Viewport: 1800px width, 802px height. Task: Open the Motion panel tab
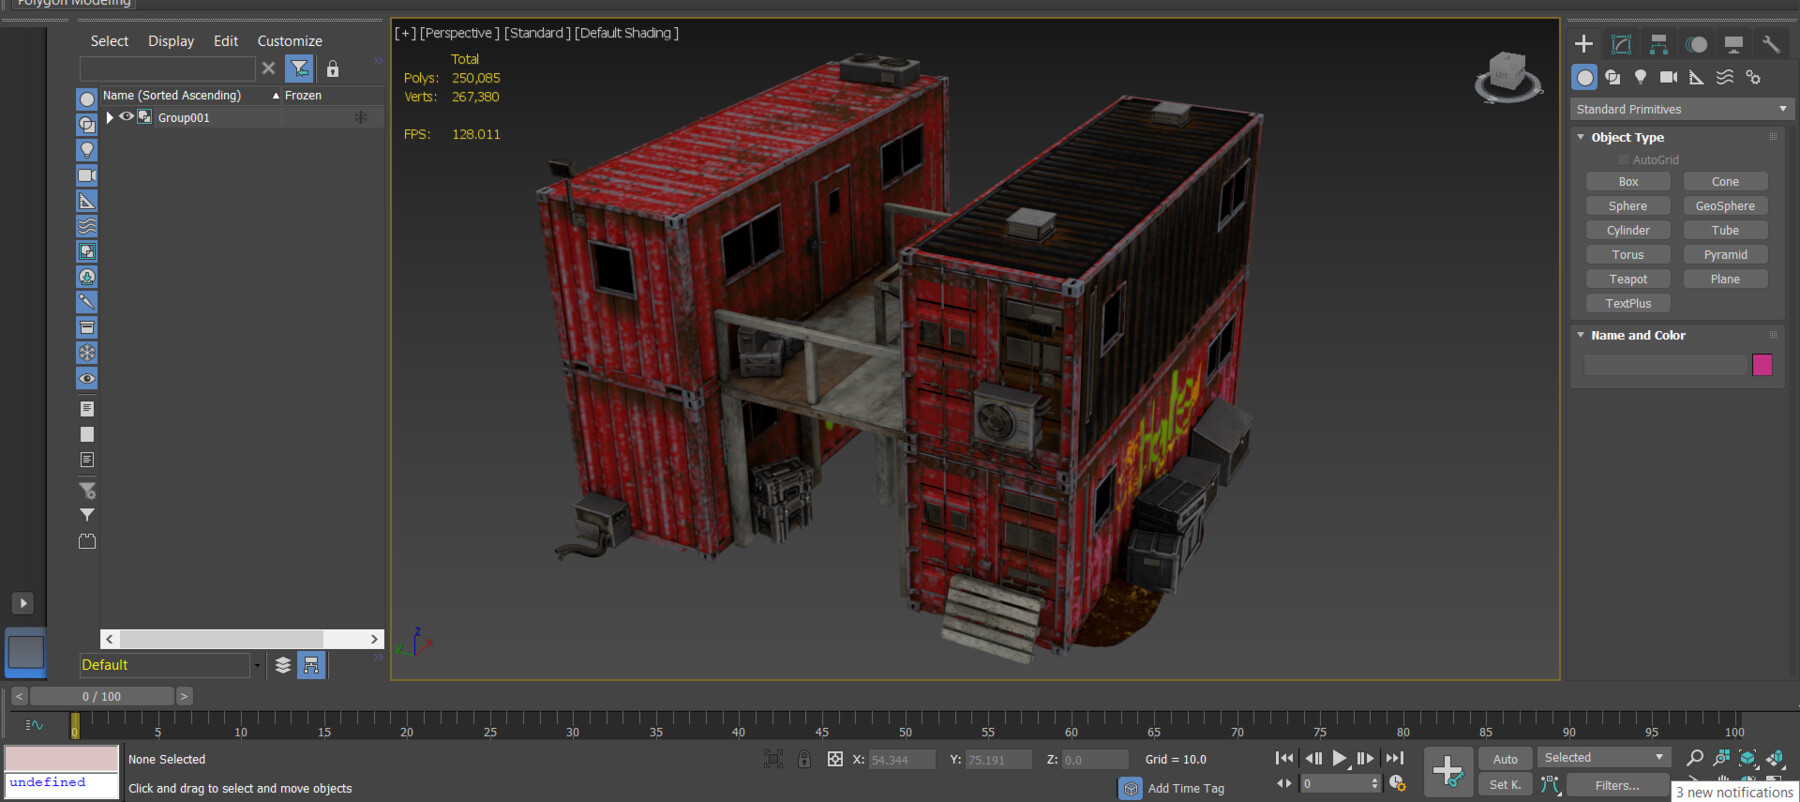point(1696,44)
